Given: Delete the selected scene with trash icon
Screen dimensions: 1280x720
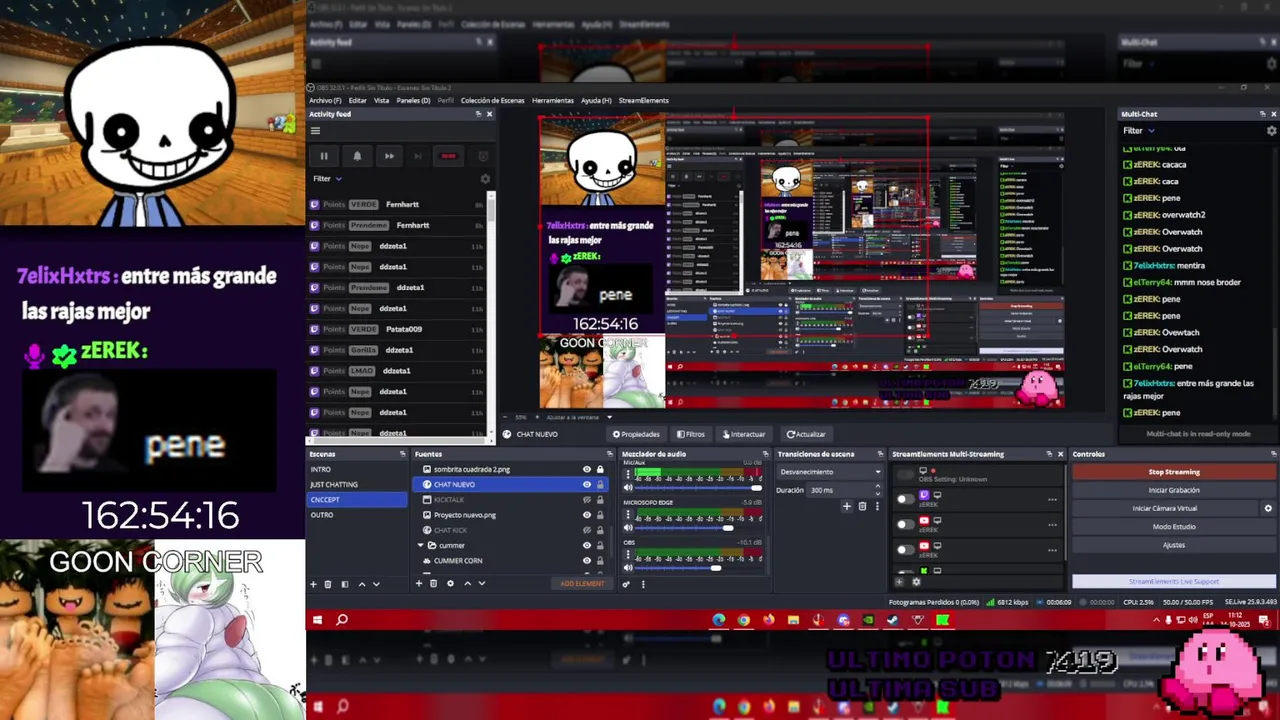Looking at the screenshot, I should [328, 584].
